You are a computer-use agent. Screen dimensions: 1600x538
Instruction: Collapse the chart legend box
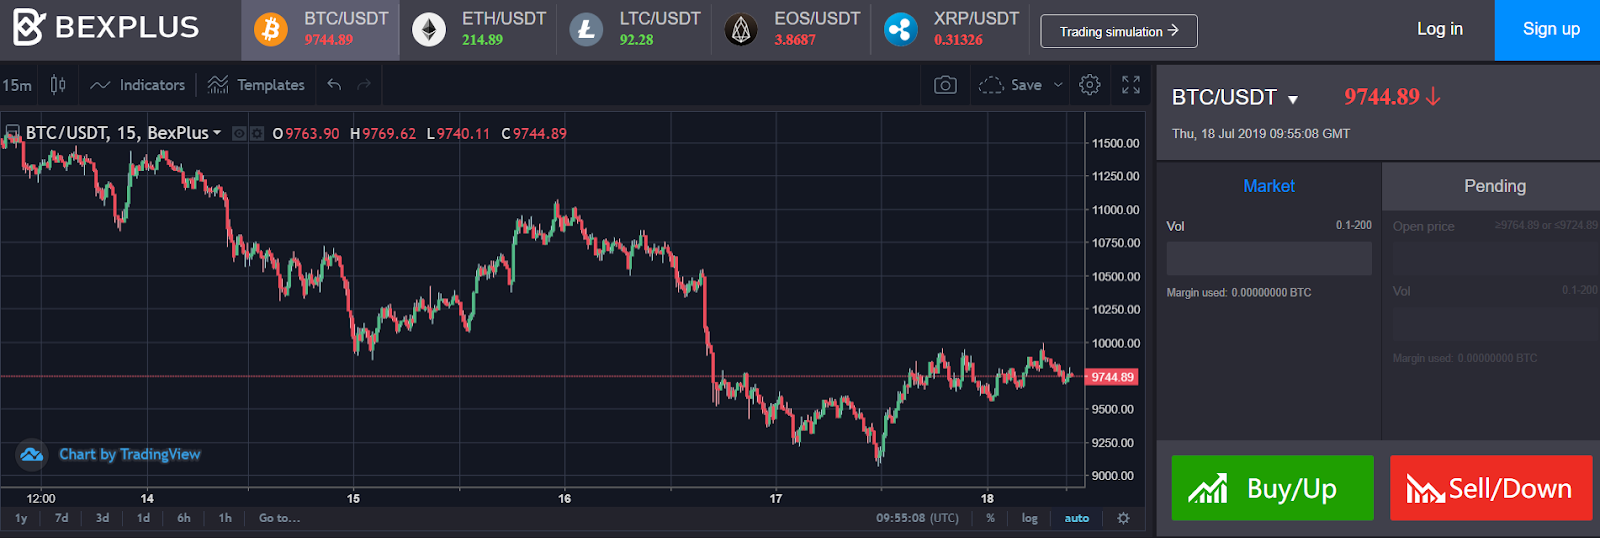pos(13,132)
